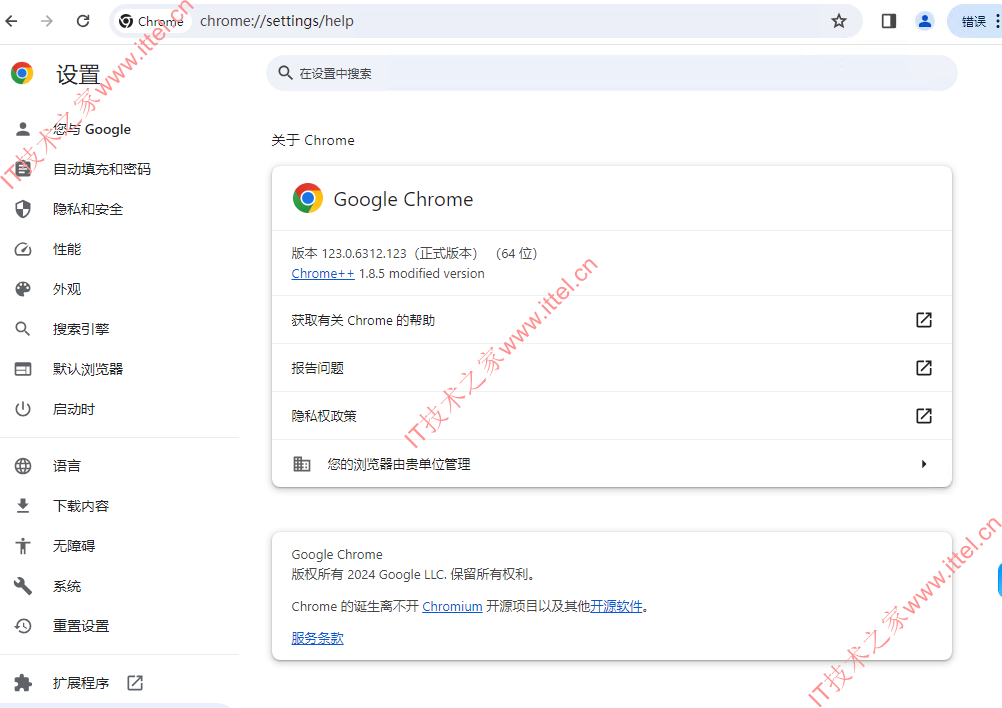Expand 您的浏览器由贵单位管理 details
Viewport: 1002px width, 708px height.
point(923,463)
